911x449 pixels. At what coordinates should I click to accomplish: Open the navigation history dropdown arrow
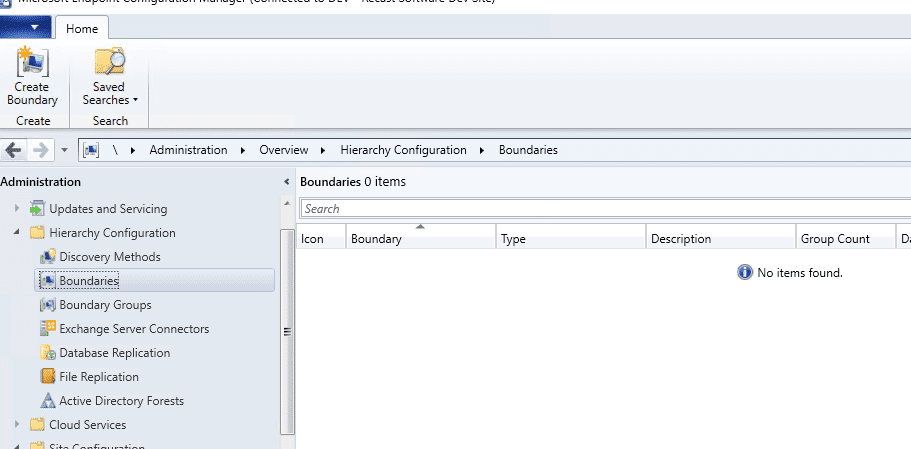tap(64, 150)
